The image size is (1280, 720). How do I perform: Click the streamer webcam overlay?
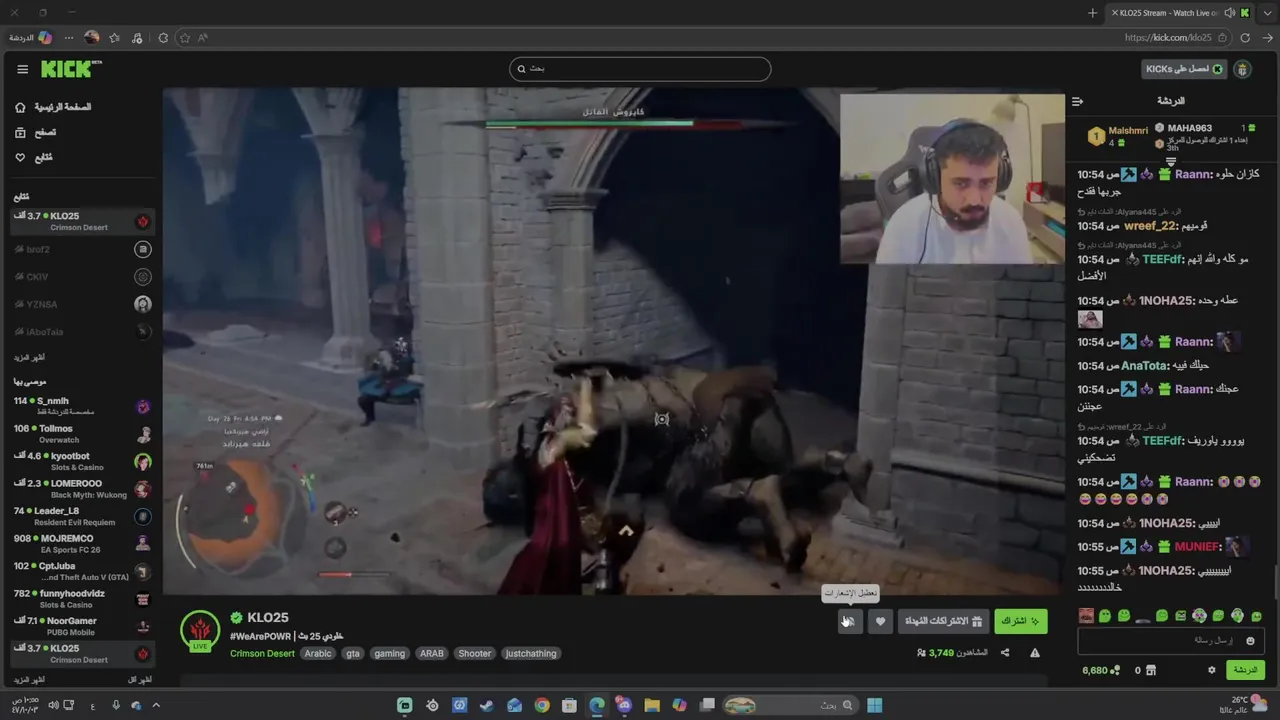952,179
